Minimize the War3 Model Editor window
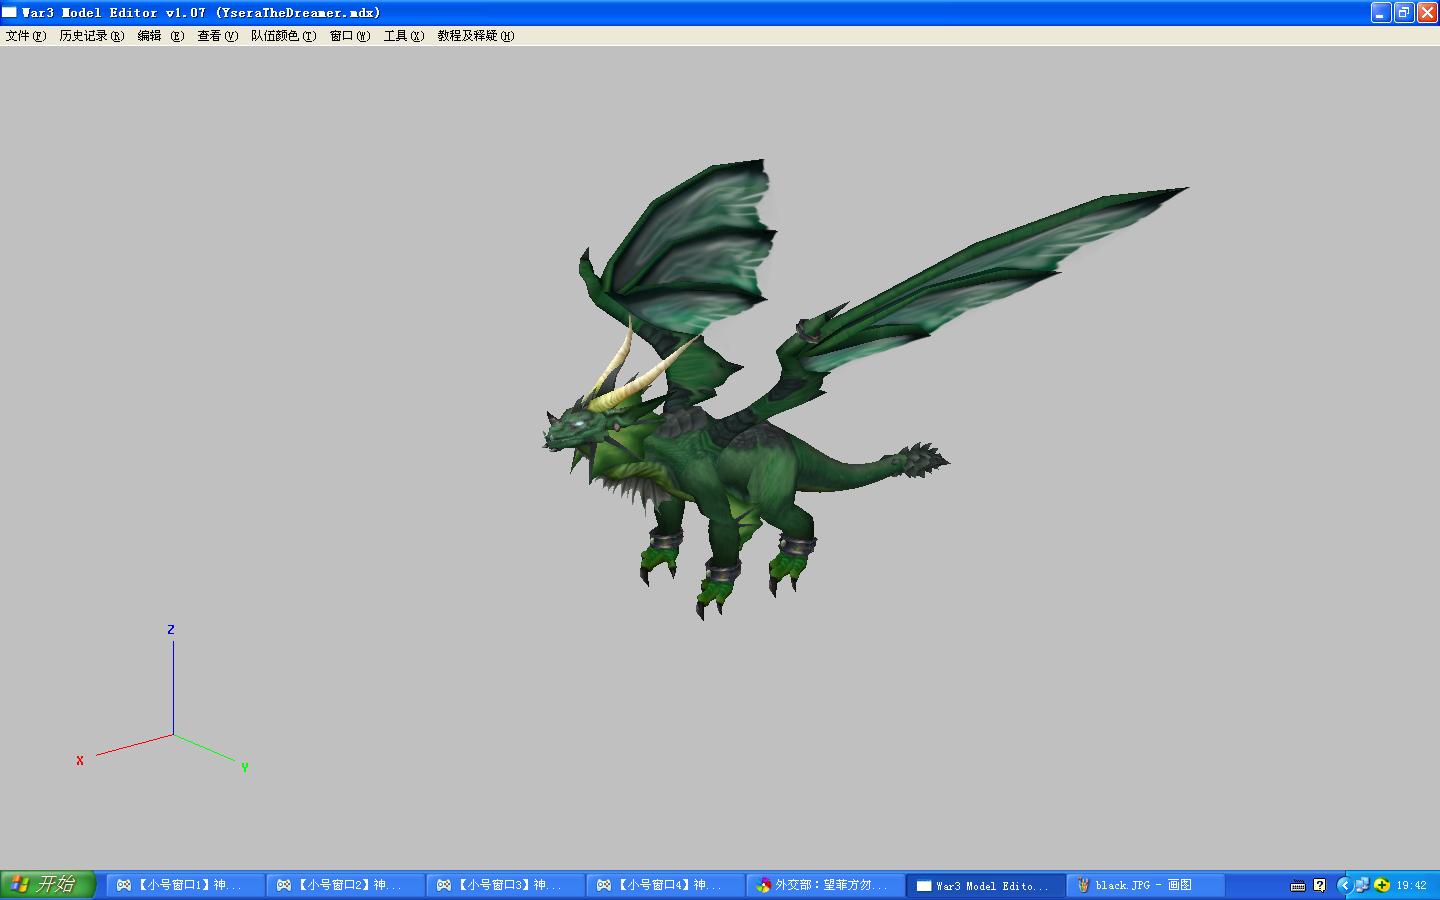The width and height of the screenshot is (1440, 900). click(x=1381, y=13)
